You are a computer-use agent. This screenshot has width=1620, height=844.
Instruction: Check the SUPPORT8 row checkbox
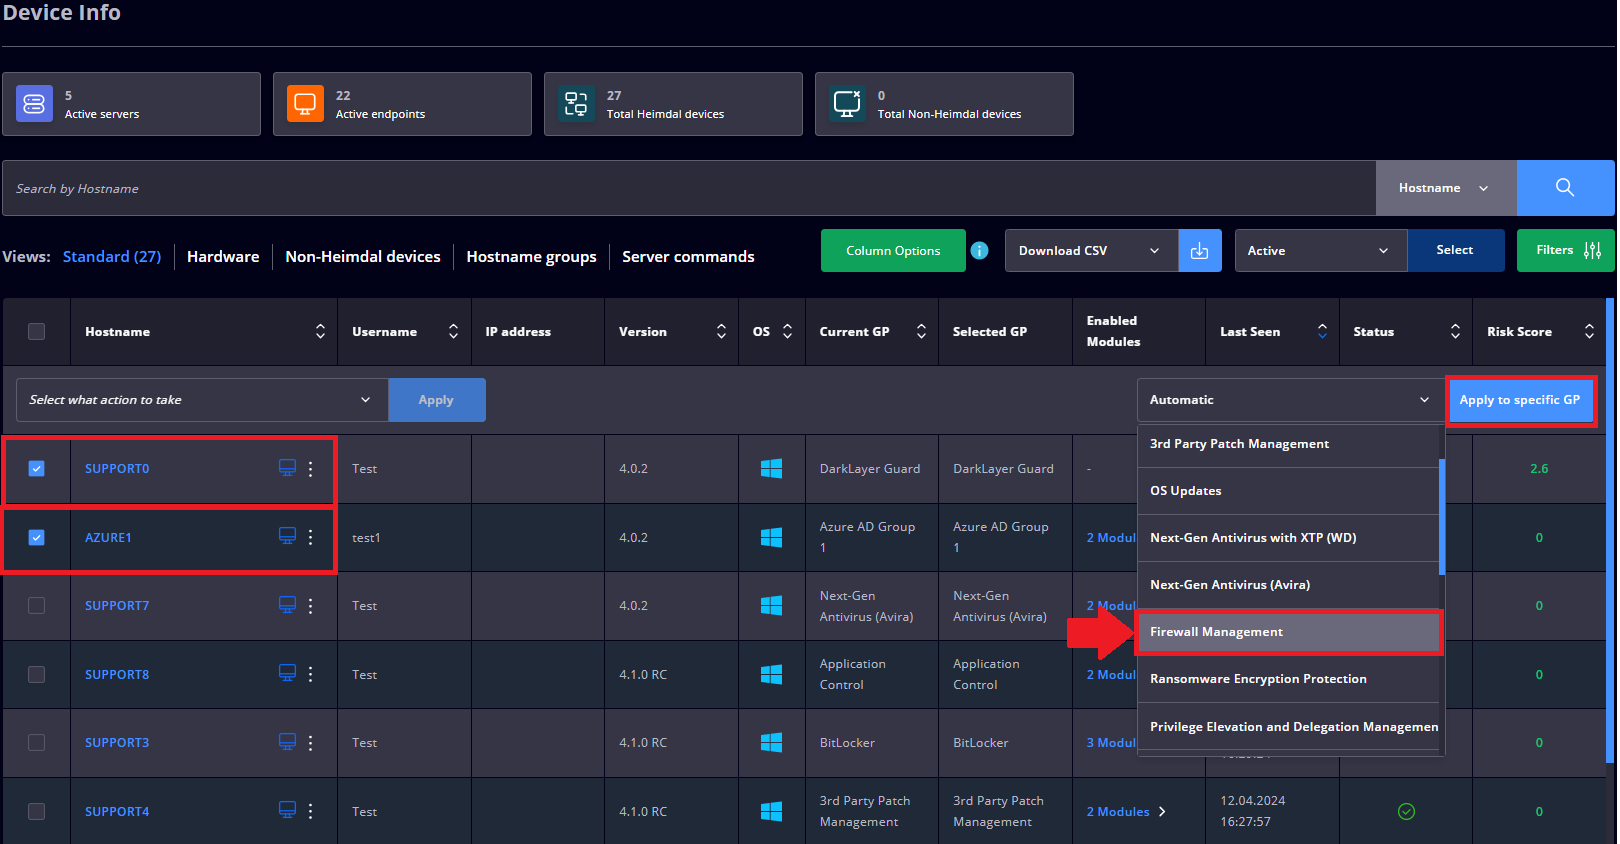tap(37, 674)
